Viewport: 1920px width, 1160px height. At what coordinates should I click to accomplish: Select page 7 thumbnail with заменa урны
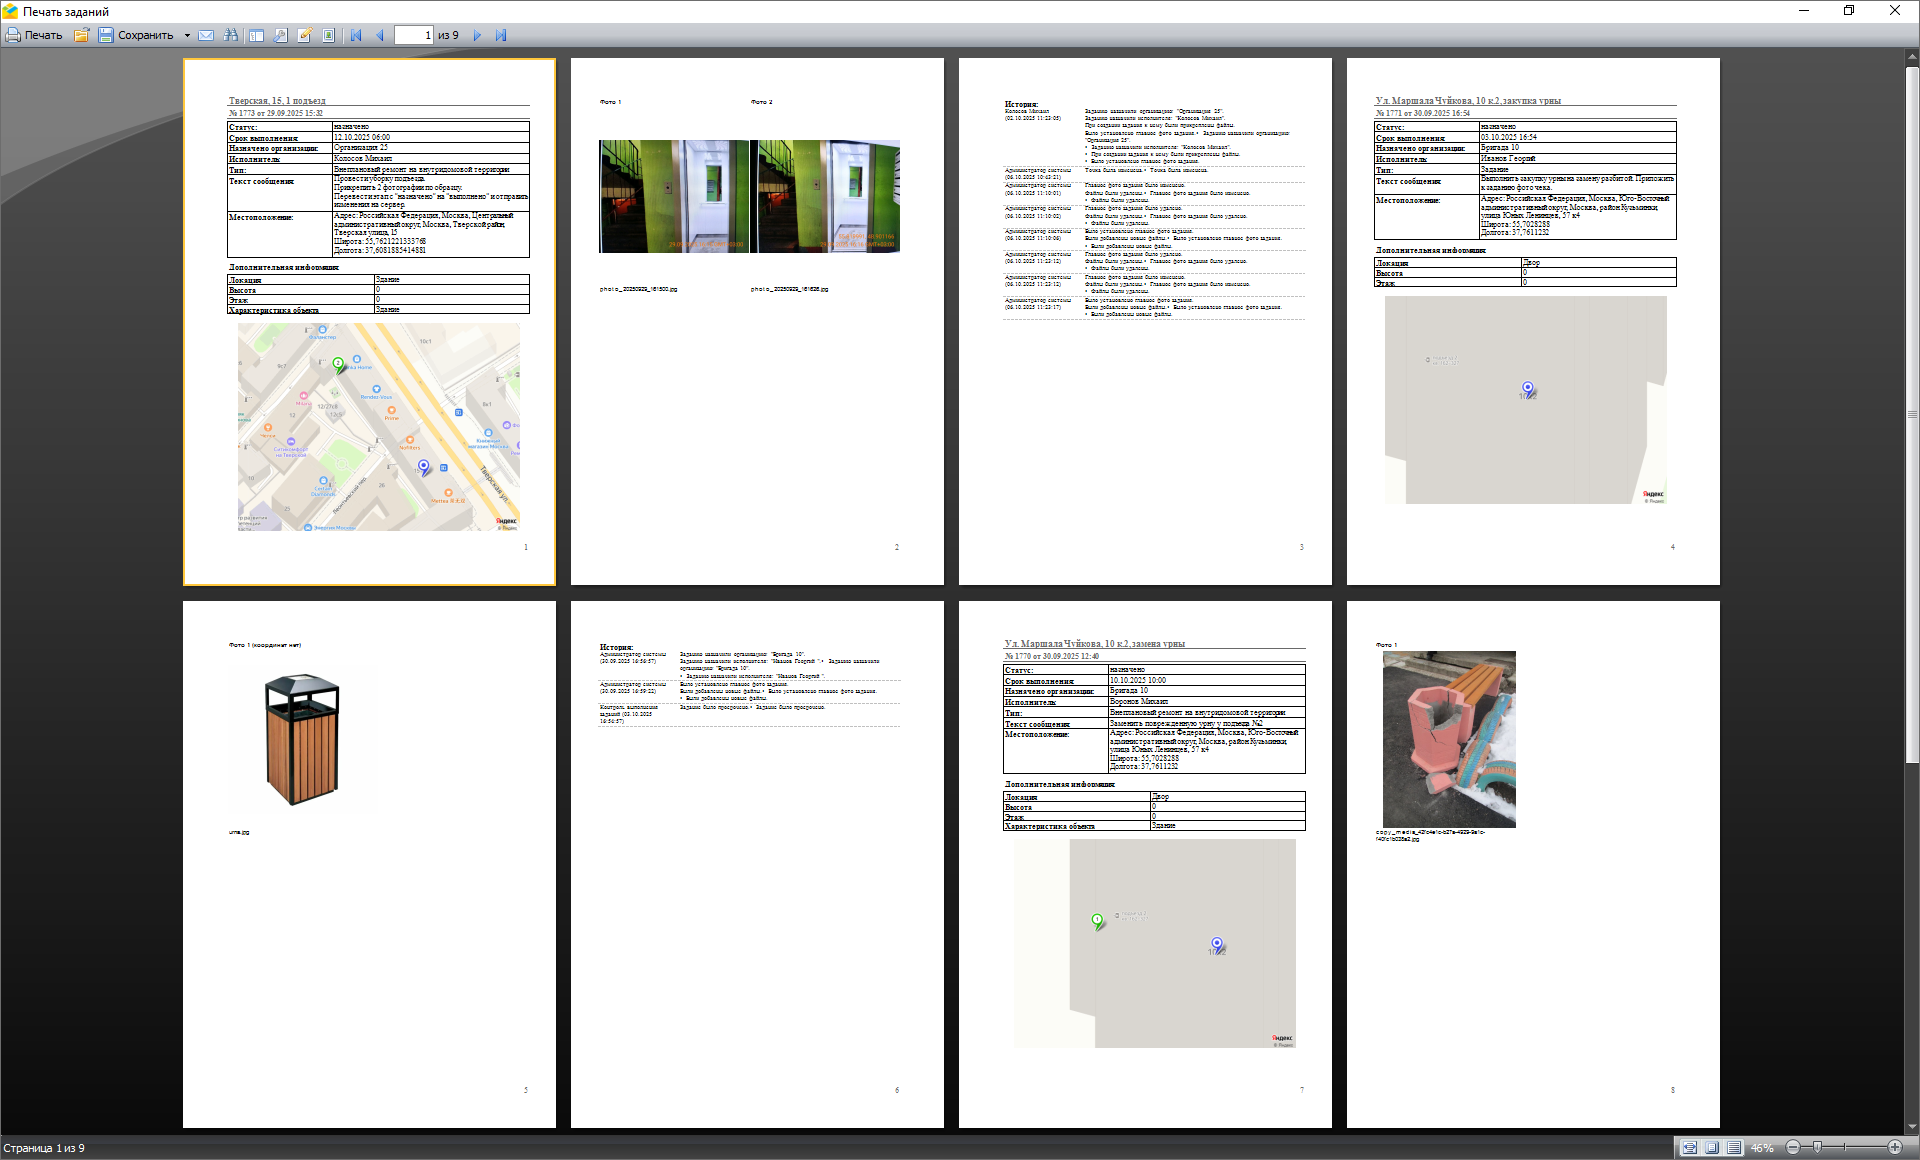pos(1145,864)
